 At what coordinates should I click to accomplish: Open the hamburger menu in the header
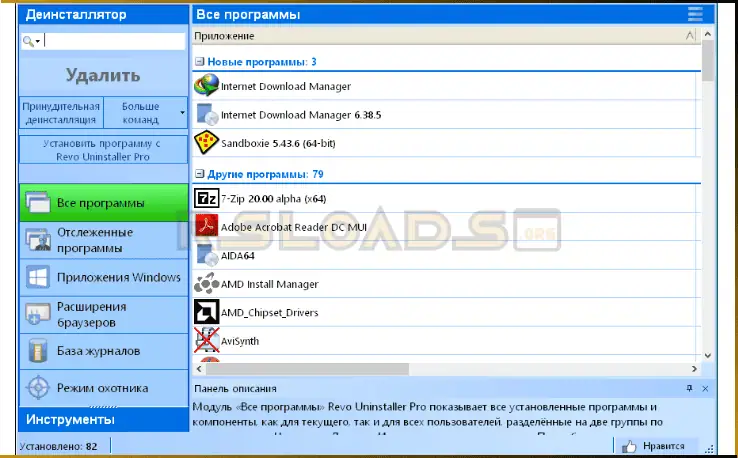tap(695, 14)
